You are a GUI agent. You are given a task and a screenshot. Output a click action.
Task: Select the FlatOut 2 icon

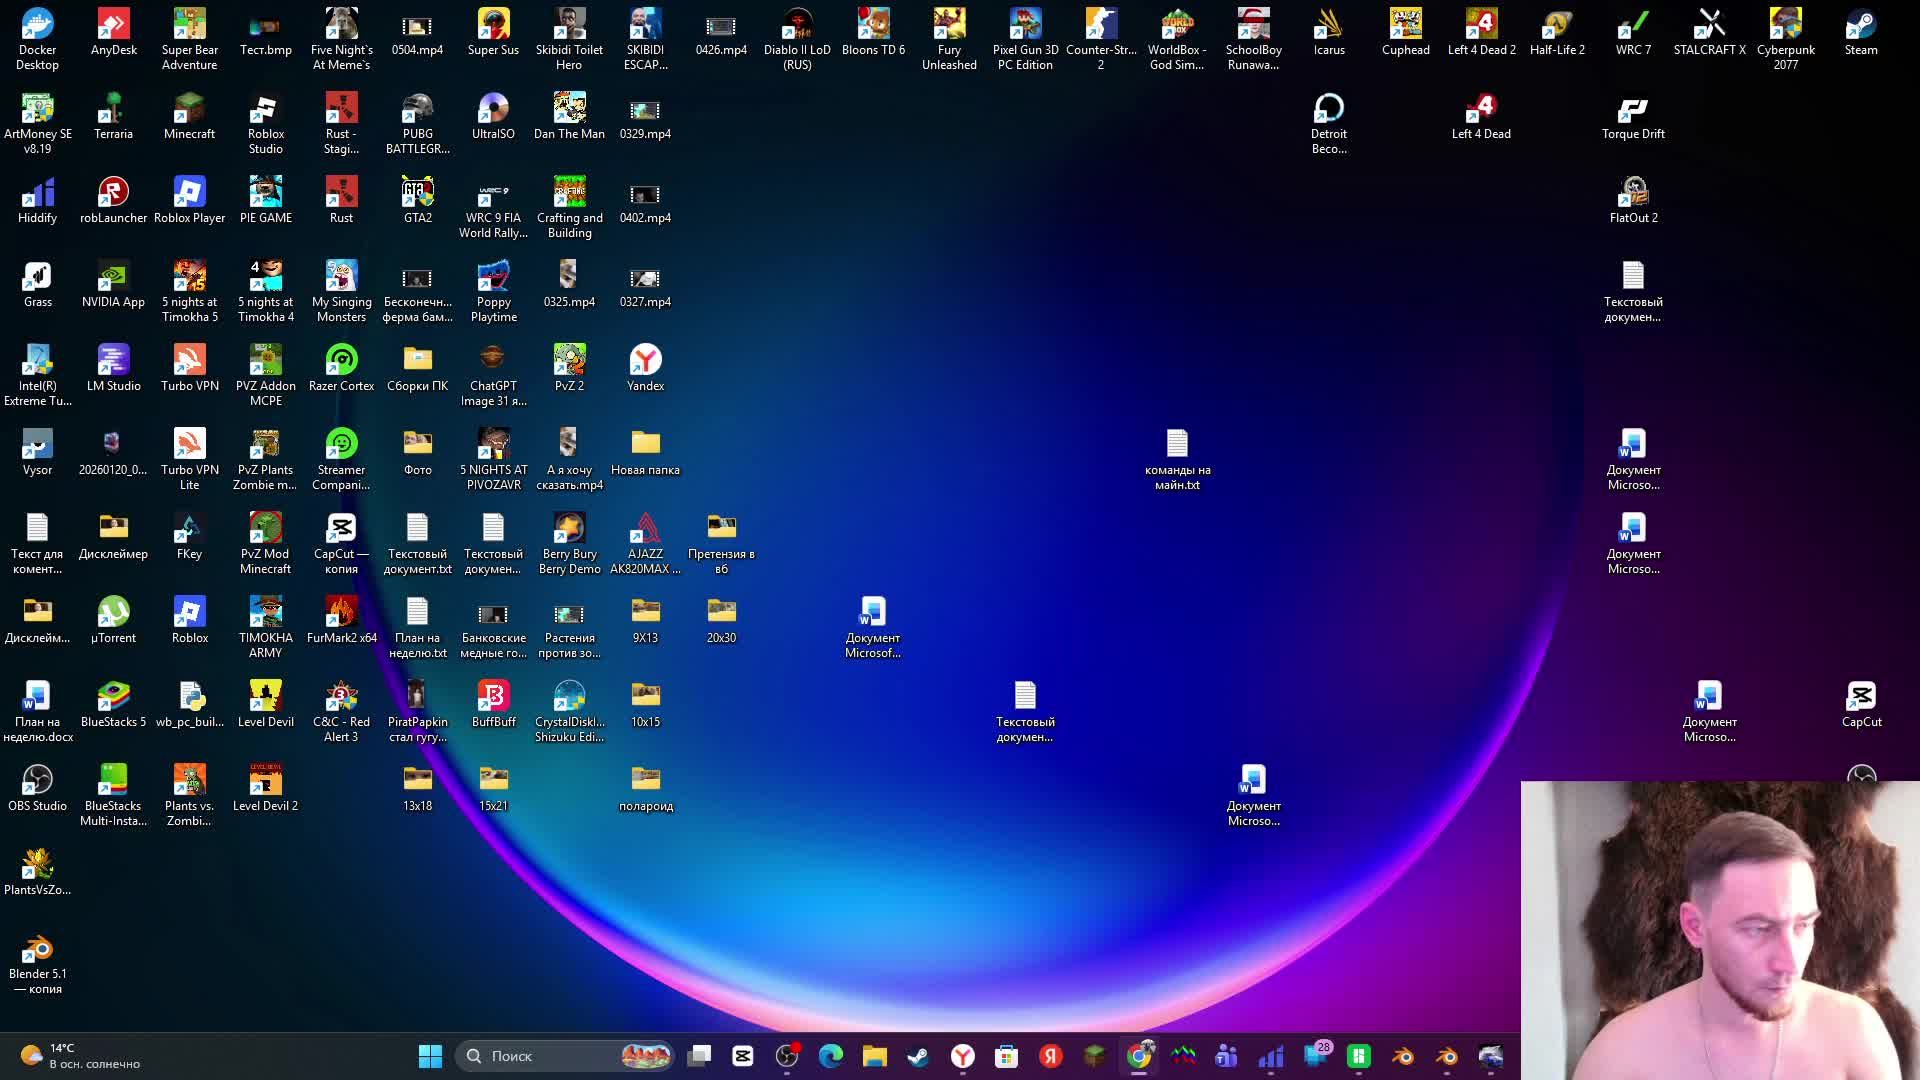(x=1633, y=199)
